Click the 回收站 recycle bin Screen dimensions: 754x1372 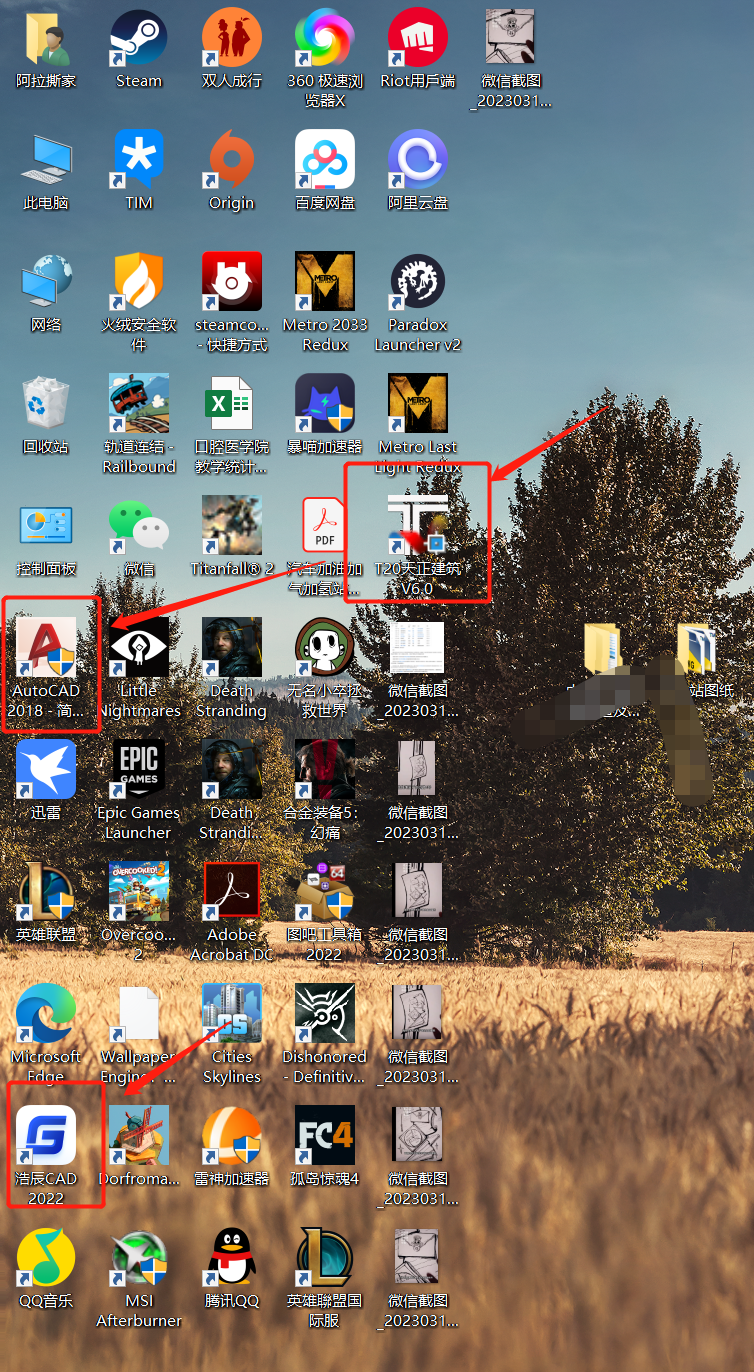46,404
